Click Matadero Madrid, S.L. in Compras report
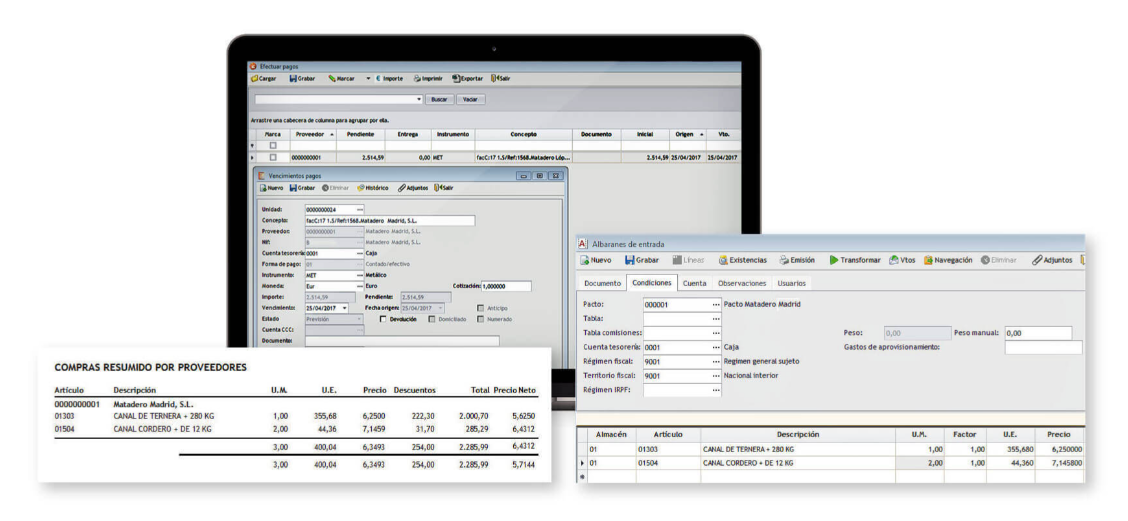Image resolution: width=1128 pixels, height=521 pixels. (153, 404)
